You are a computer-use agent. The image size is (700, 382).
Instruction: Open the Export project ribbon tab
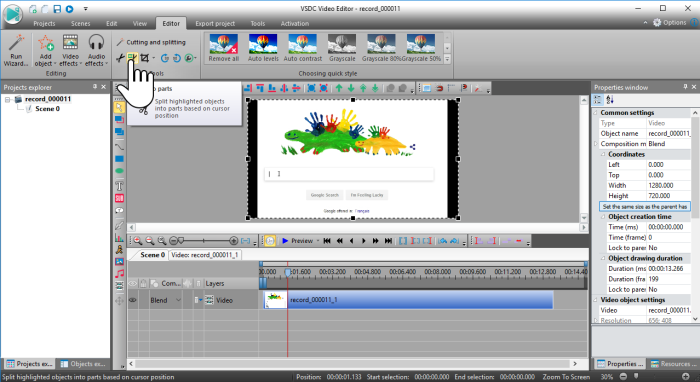215,24
